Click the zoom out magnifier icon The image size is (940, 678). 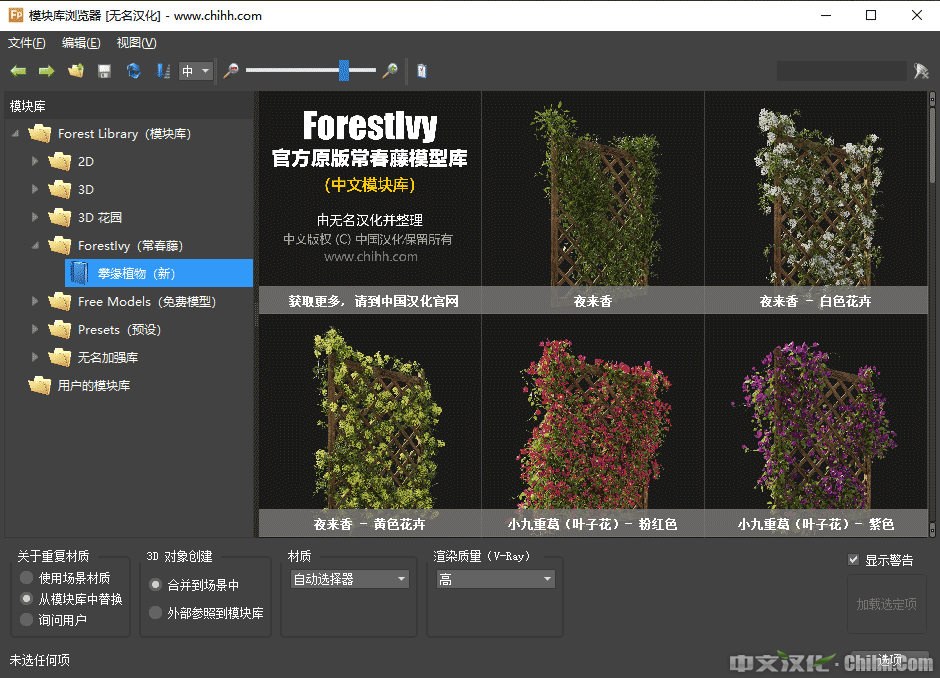231,71
